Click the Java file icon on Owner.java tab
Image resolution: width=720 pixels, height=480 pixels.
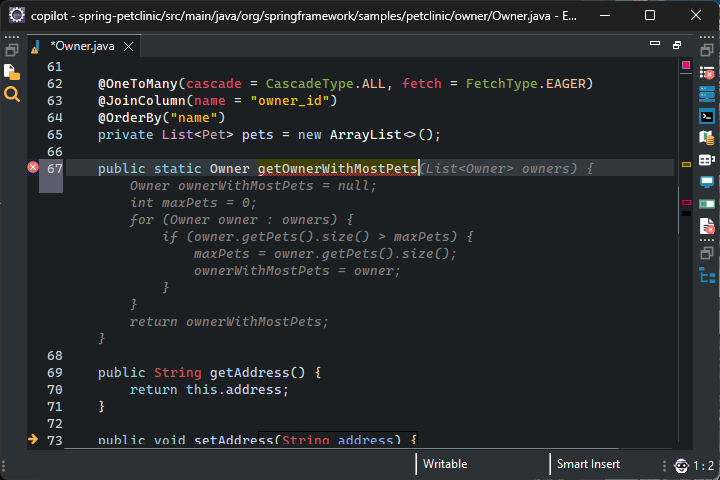[x=36, y=46]
